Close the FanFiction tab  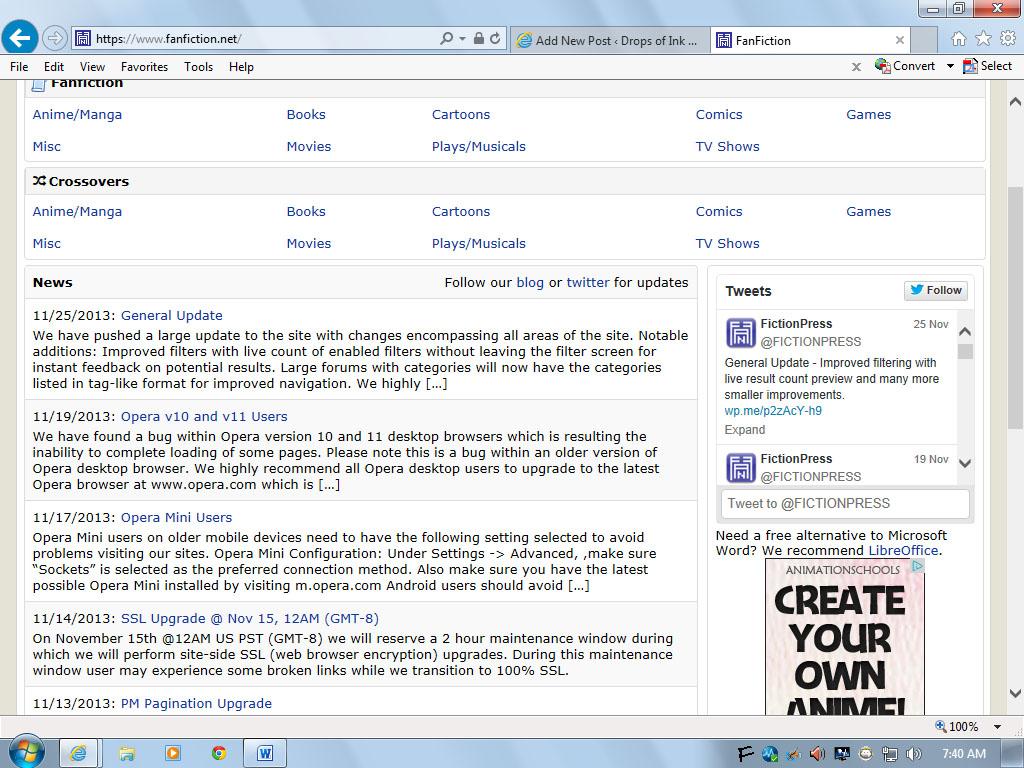coord(899,40)
